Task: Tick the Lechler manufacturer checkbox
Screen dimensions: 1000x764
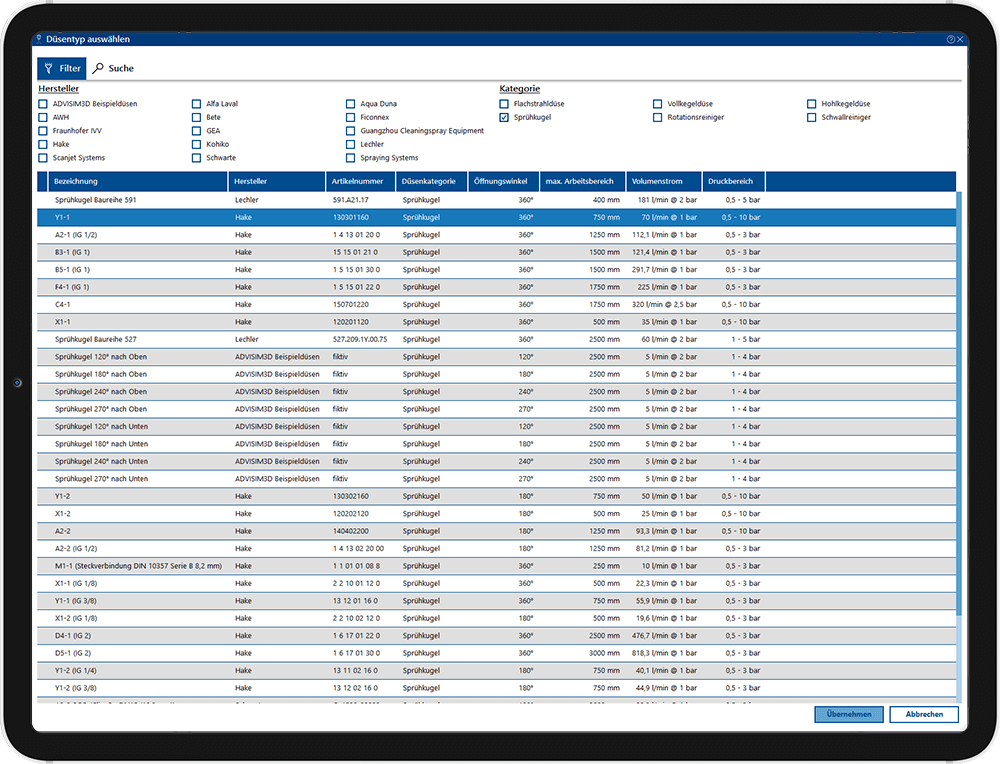Action: [350, 144]
